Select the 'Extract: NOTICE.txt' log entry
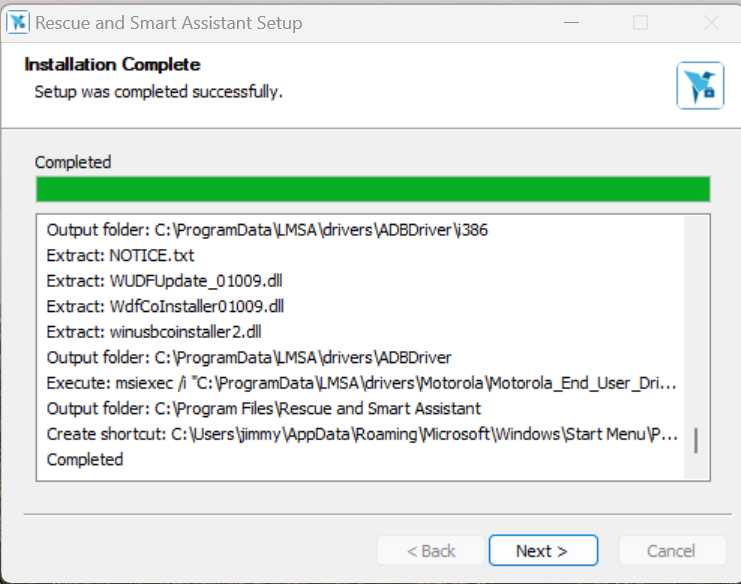Image resolution: width=741 pixels, height=584 pixels. 120,255
